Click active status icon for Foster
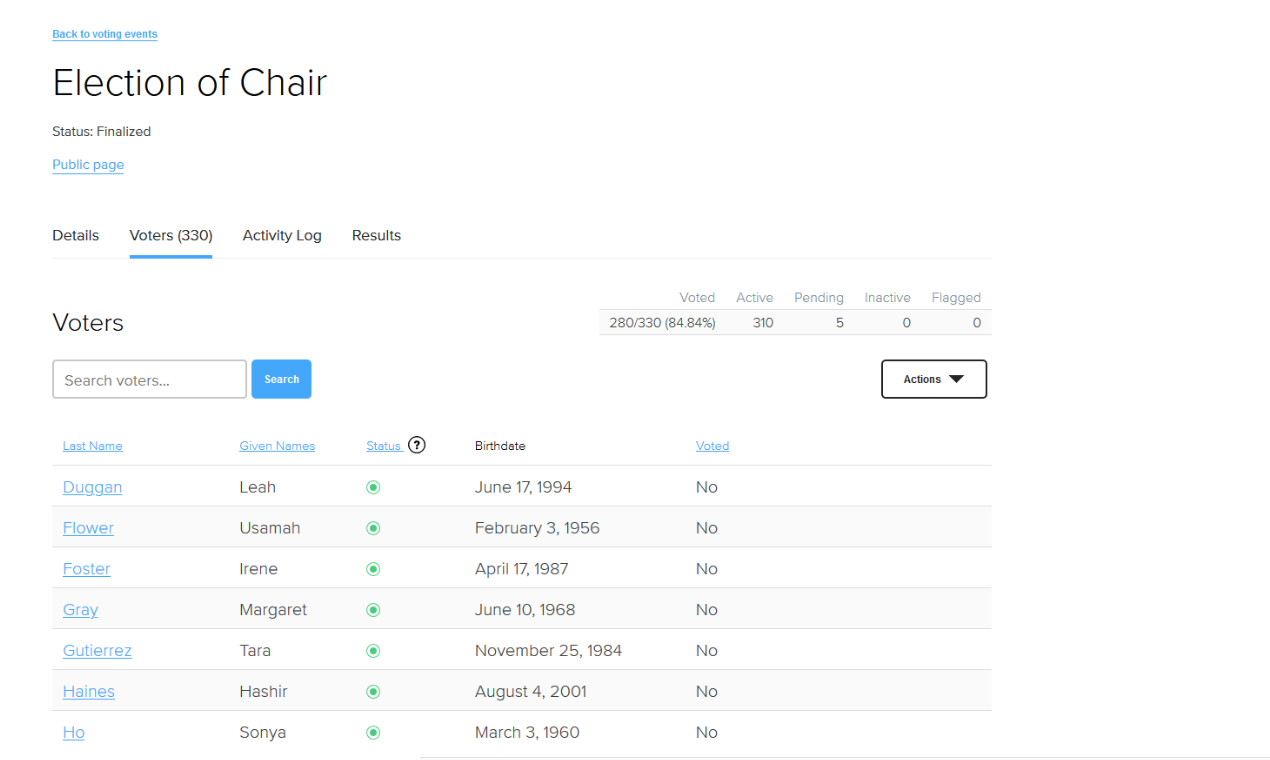 [x=373, y=569]
